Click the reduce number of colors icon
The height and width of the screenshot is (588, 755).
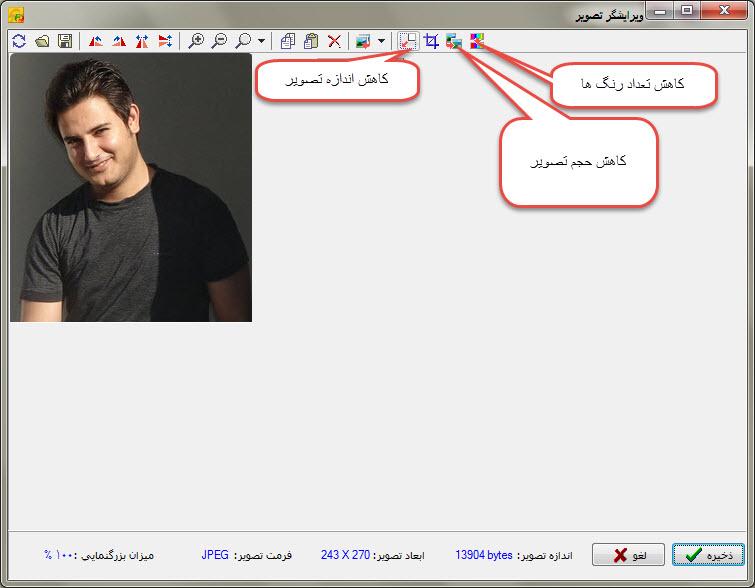pos(477,41)
